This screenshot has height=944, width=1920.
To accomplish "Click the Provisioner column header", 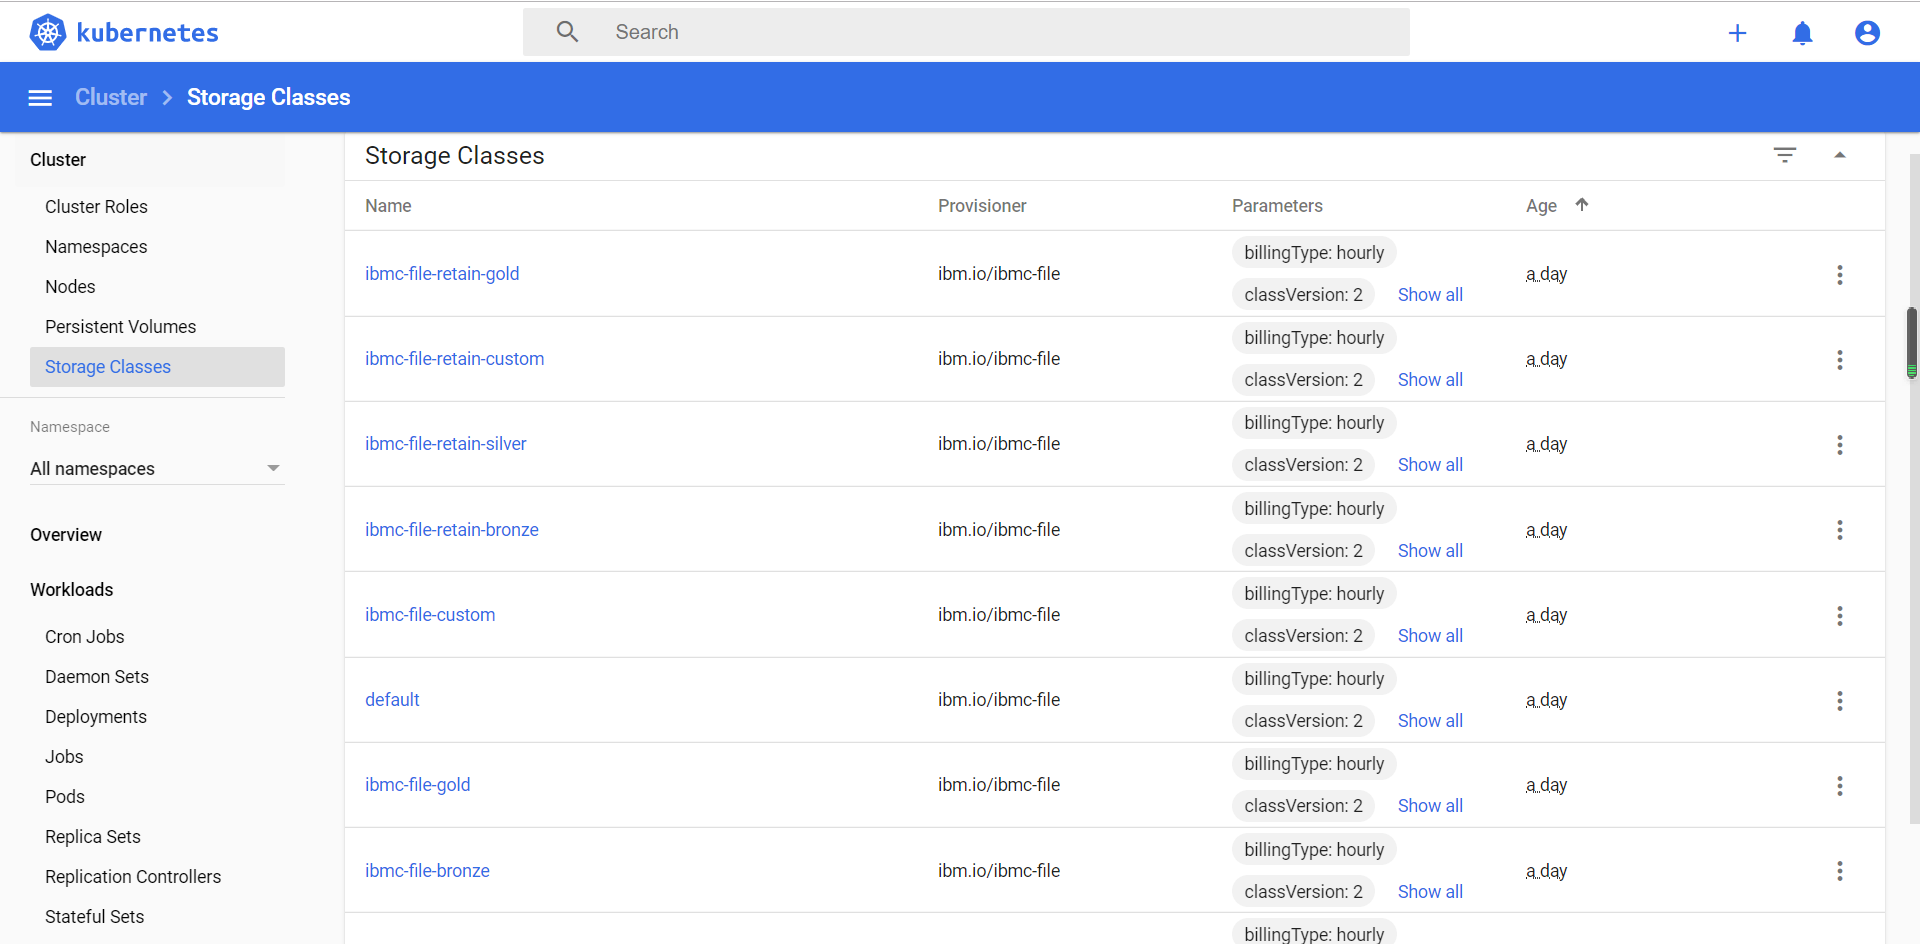I will [982, 206].
